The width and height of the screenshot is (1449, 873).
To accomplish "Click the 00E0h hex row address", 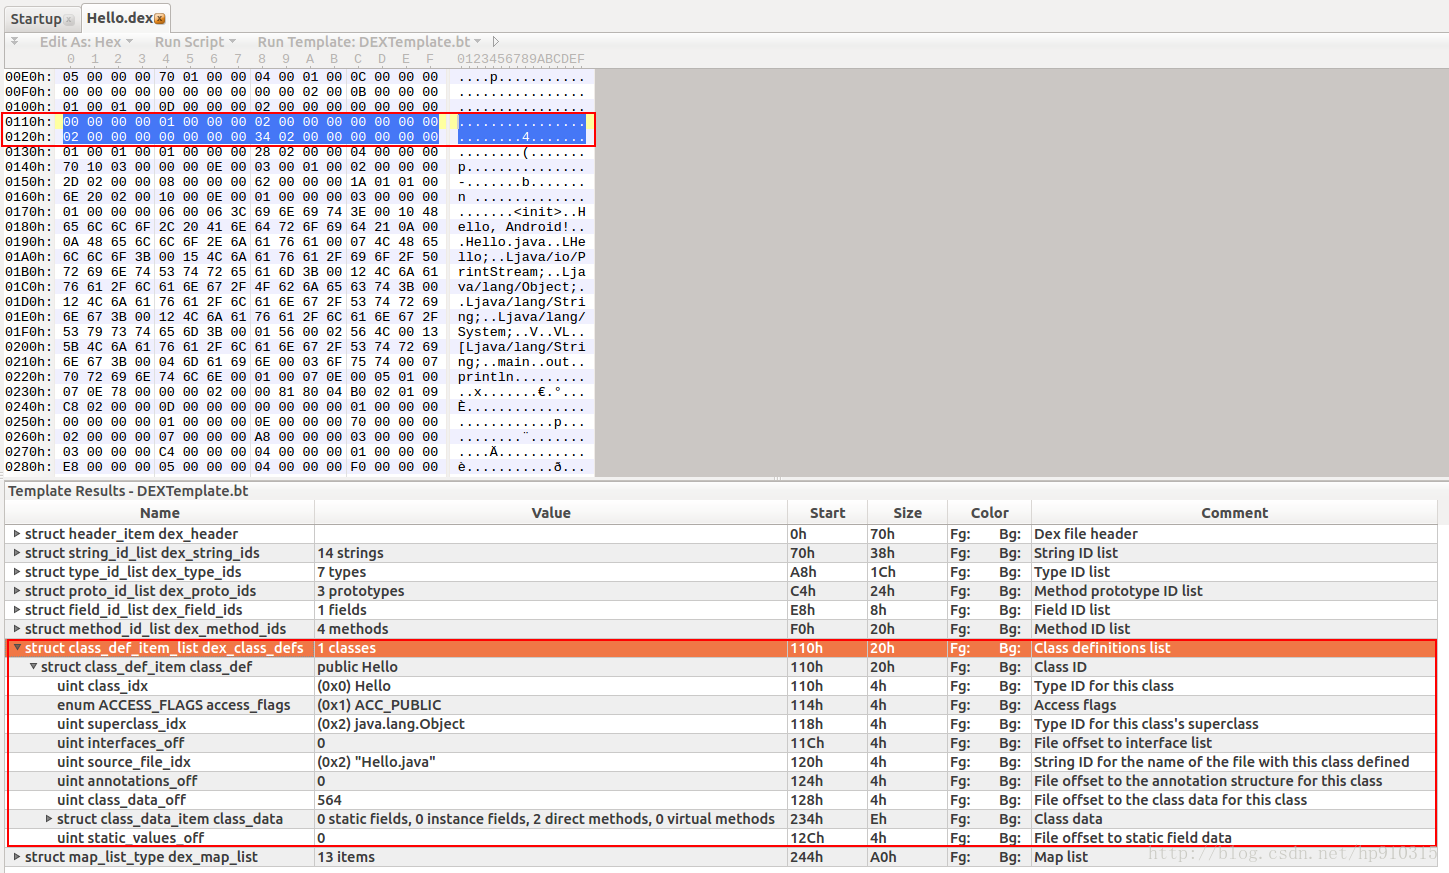I will (28, 77).
